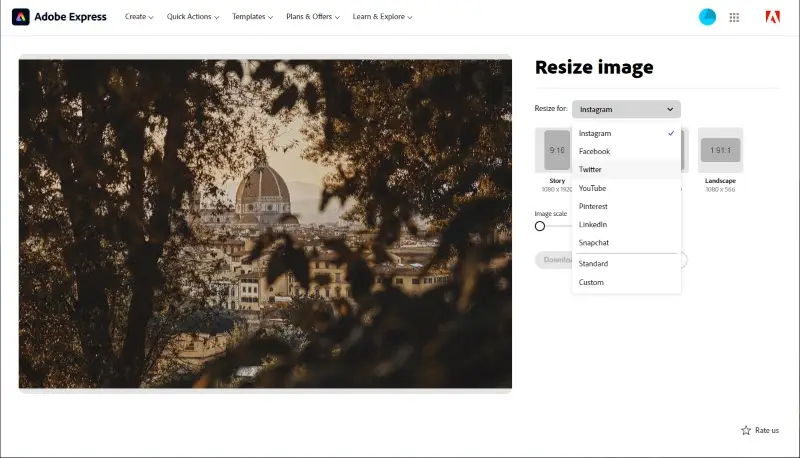Choose LinkedIn resize option

tap(593, 225)
